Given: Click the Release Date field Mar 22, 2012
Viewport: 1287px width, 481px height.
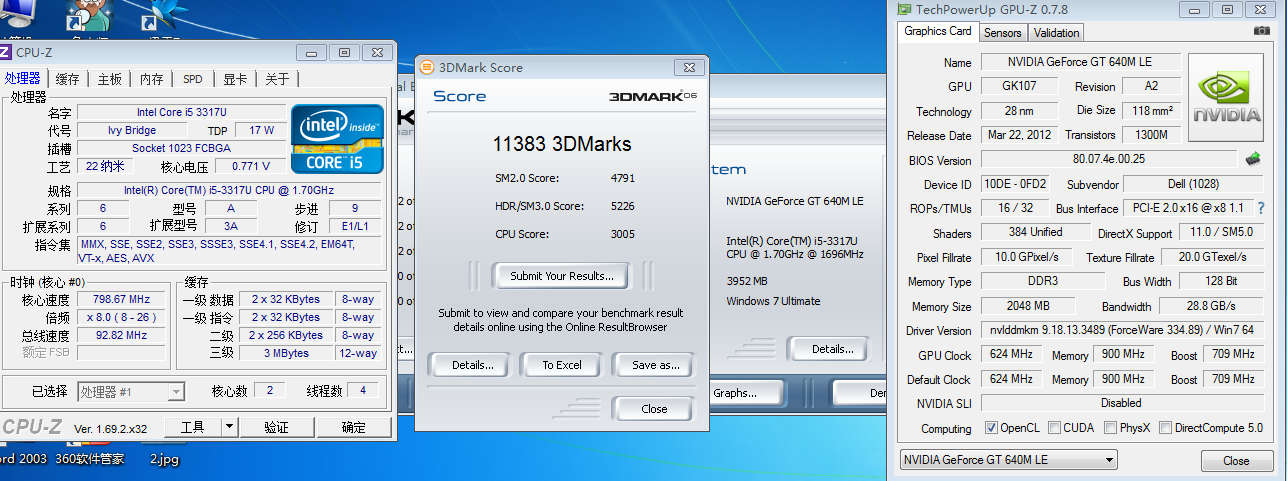Looking at the screenshot, I should pyautogui.click(x=1019, y=135).
